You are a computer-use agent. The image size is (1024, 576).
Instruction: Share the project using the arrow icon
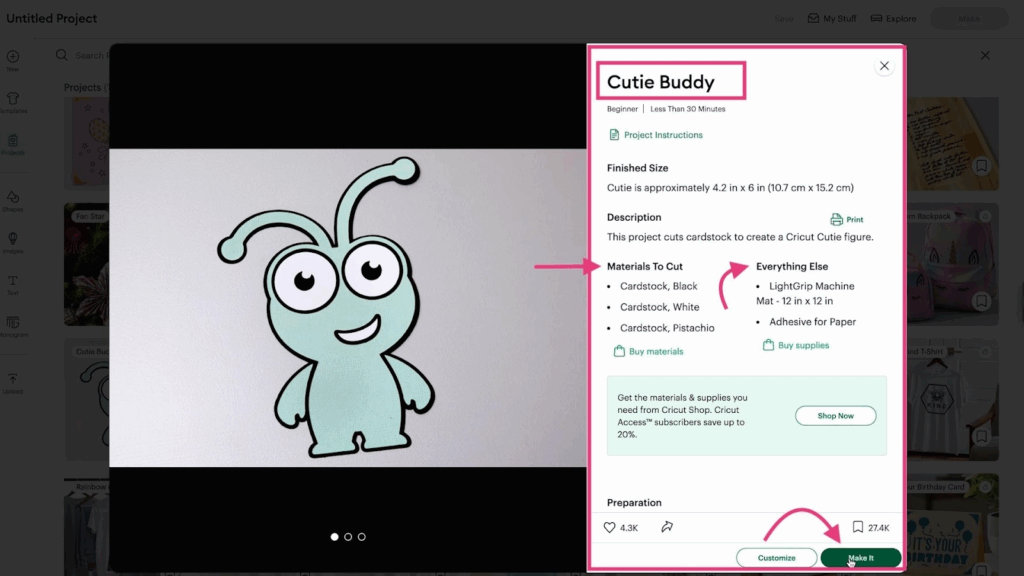click(667, 526)
